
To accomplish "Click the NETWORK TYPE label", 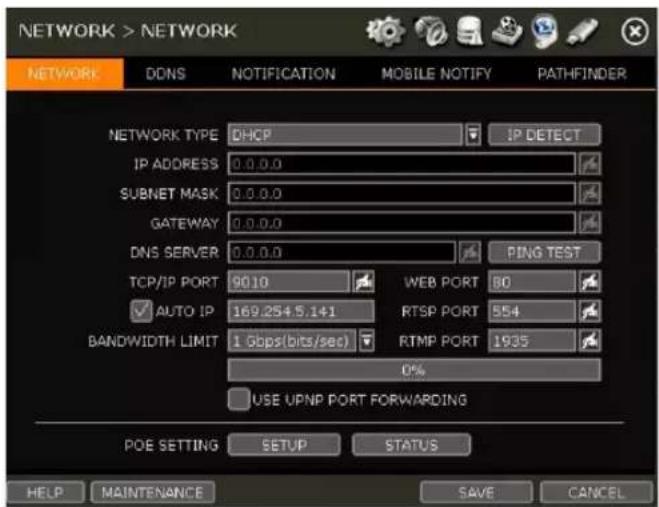I will click(163, 135).
